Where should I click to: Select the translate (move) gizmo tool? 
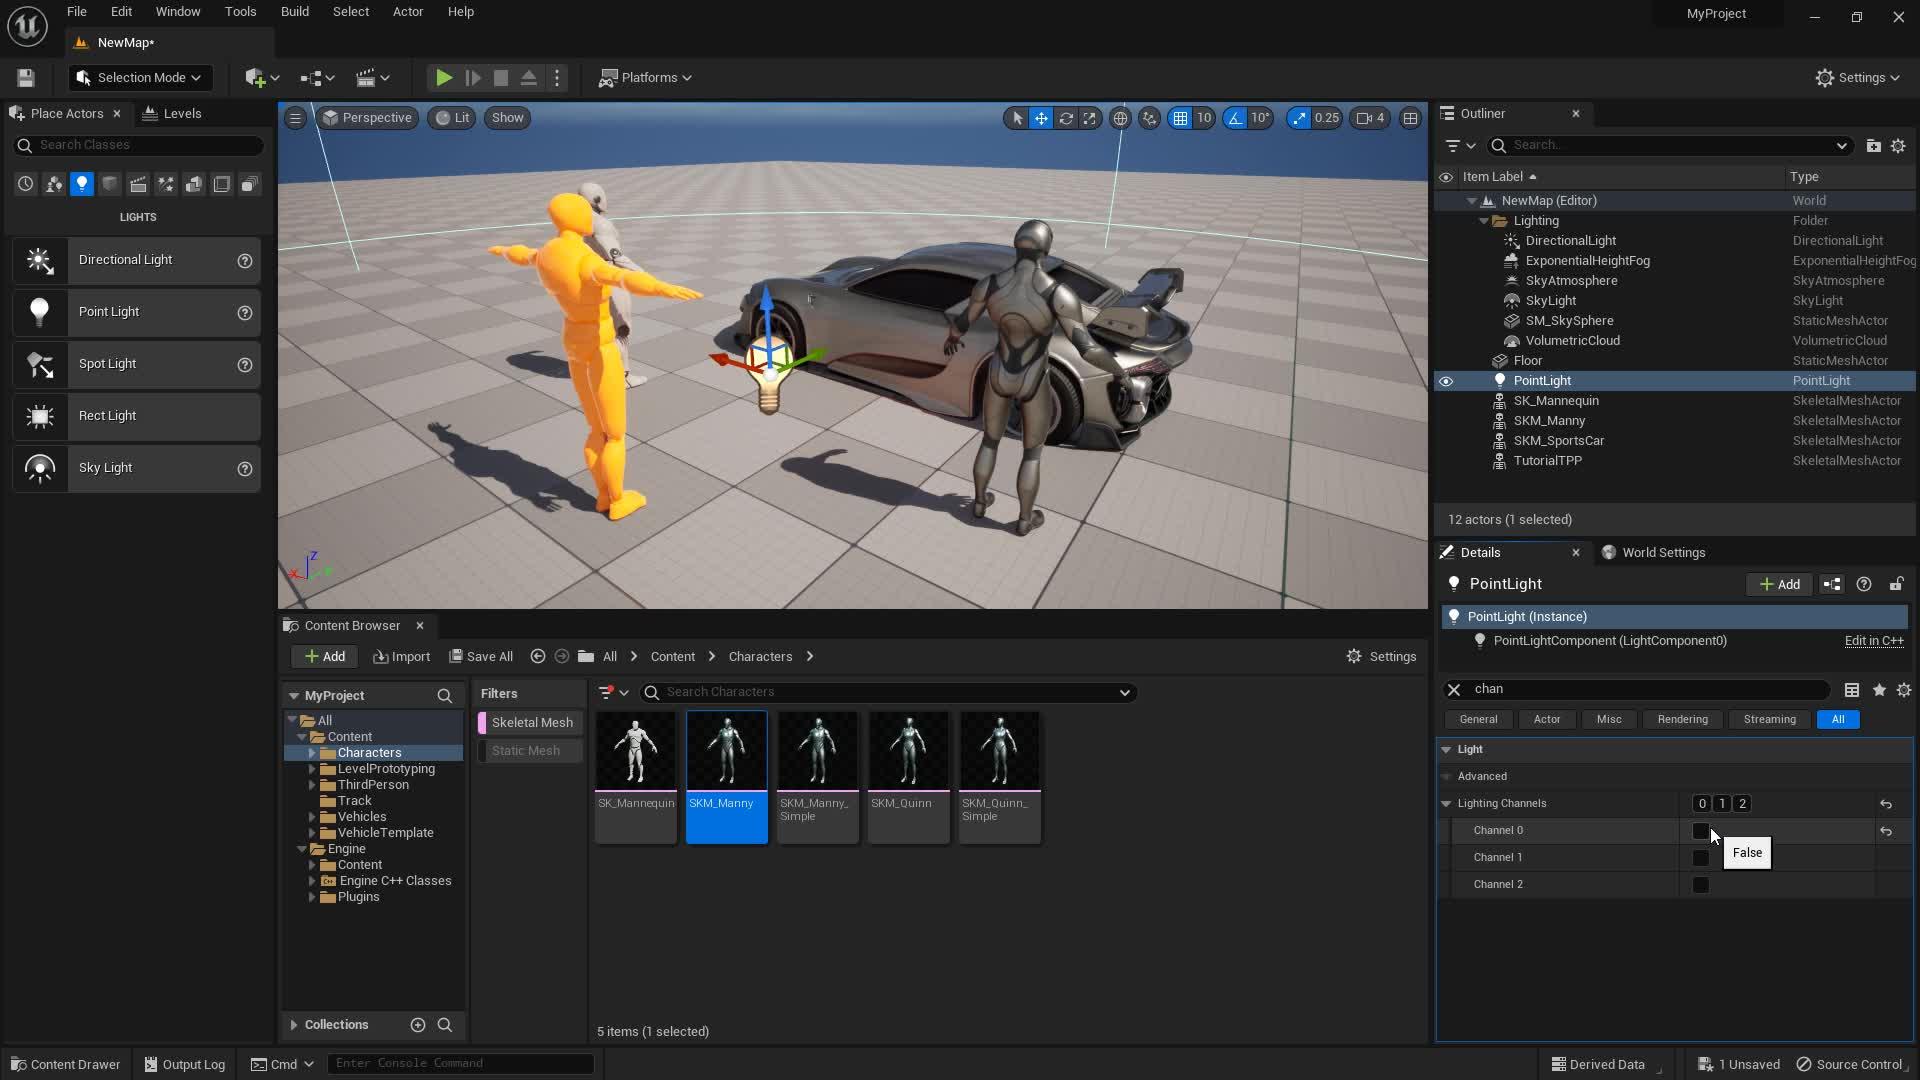(x=1041, y=118)
